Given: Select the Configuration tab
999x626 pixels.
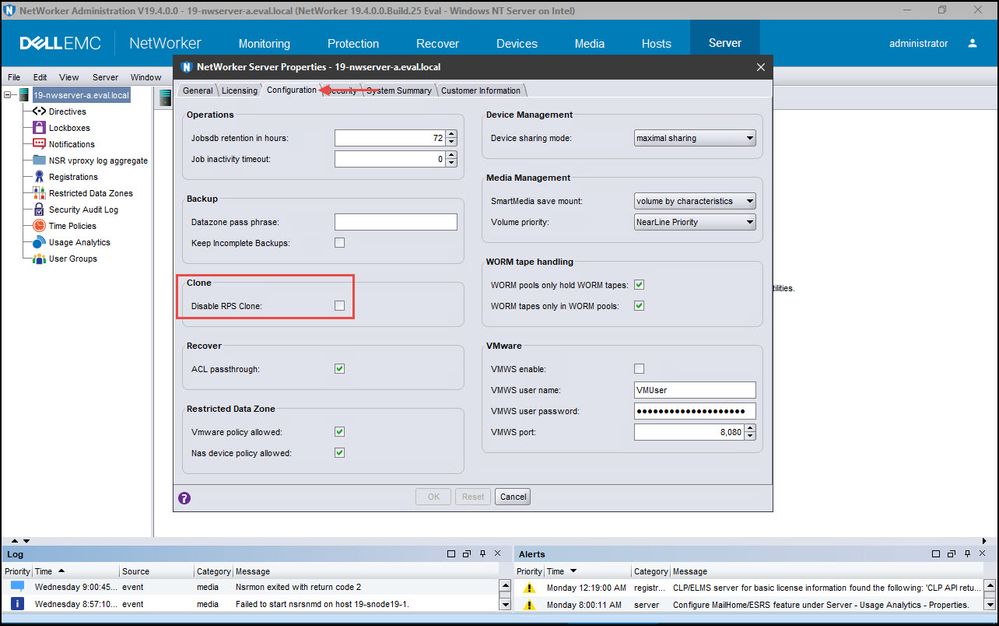Looking at the screenshot, I should pyautogui.click(x=291, y=90).
